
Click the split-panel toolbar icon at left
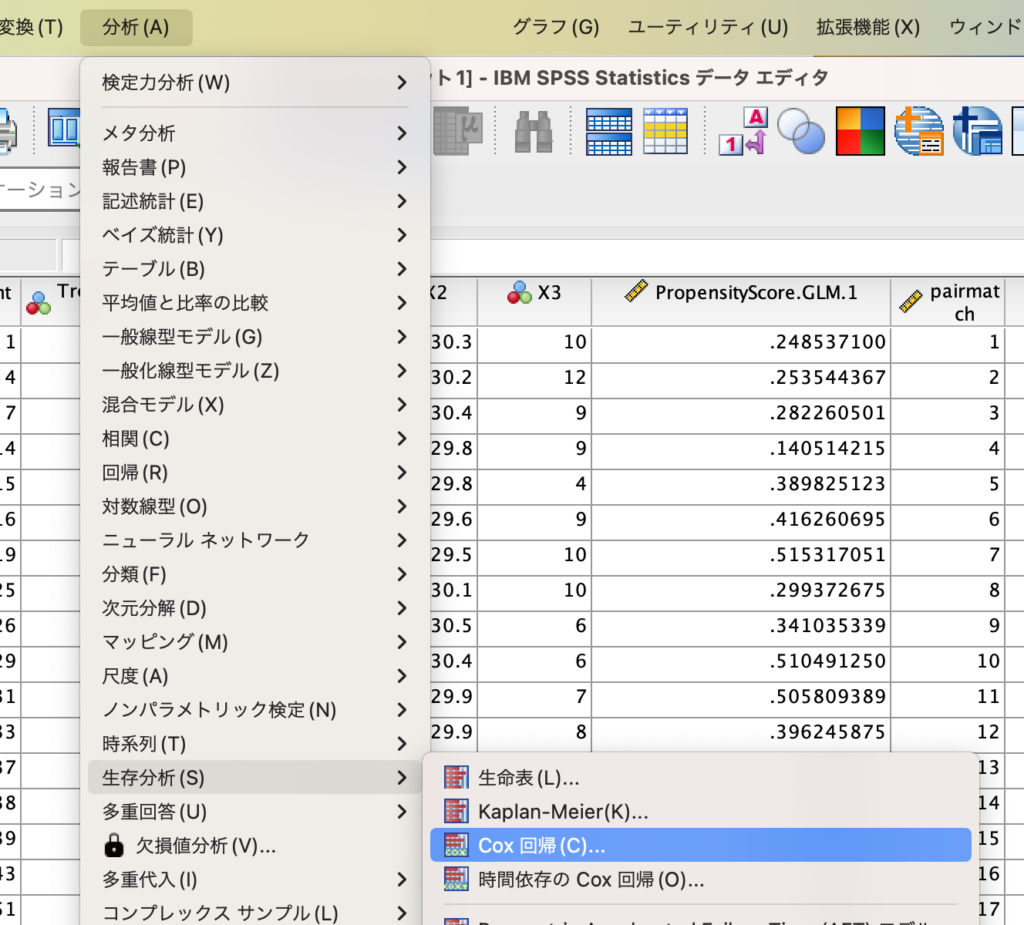[64, 129]
